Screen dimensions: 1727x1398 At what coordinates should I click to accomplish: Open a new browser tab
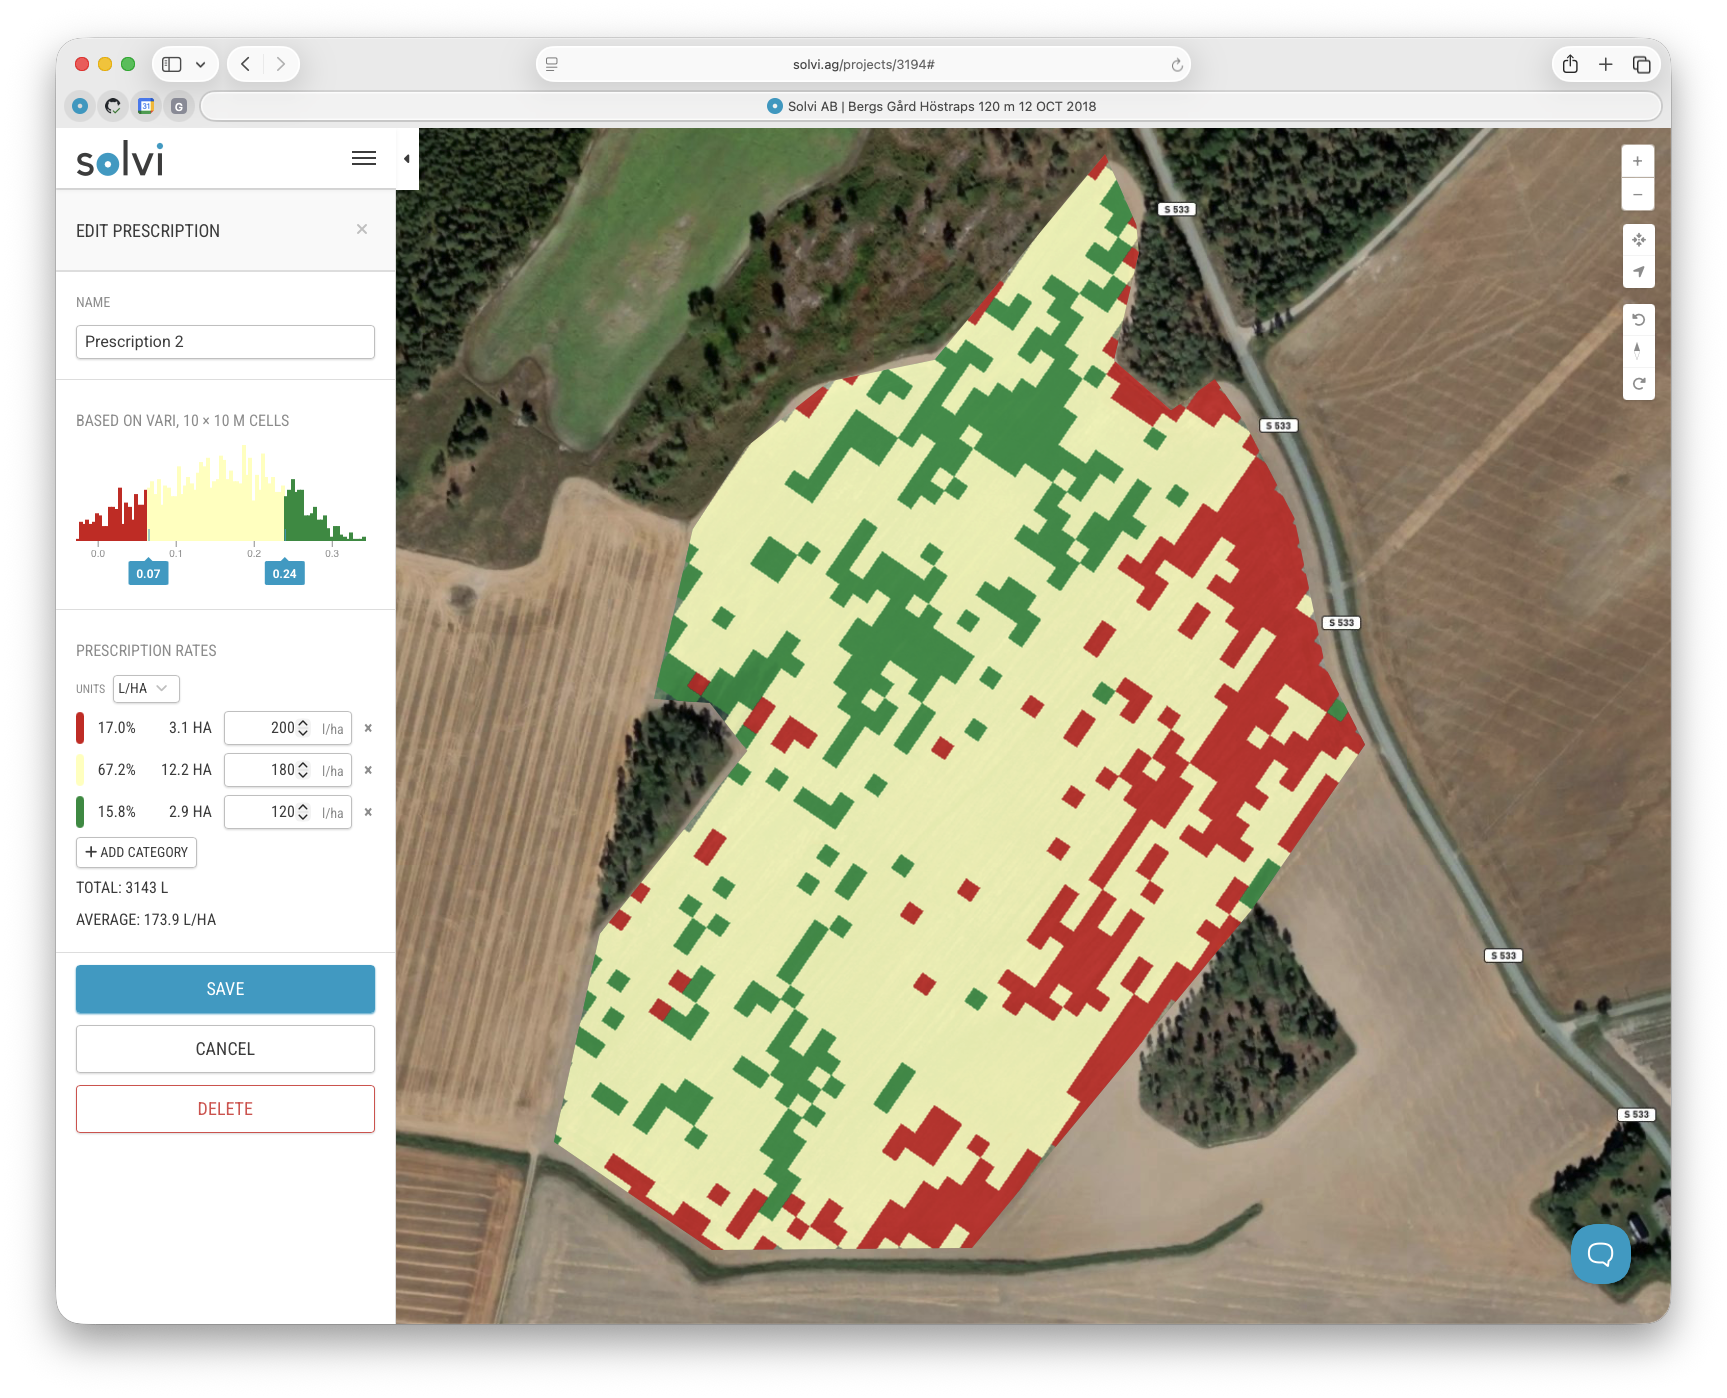pos(1606,64)
